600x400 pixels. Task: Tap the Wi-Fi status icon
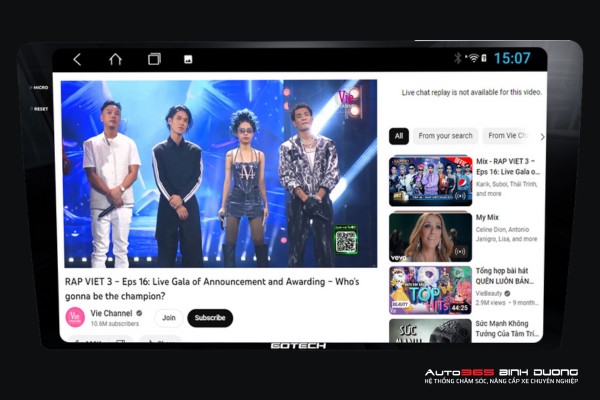473,58
